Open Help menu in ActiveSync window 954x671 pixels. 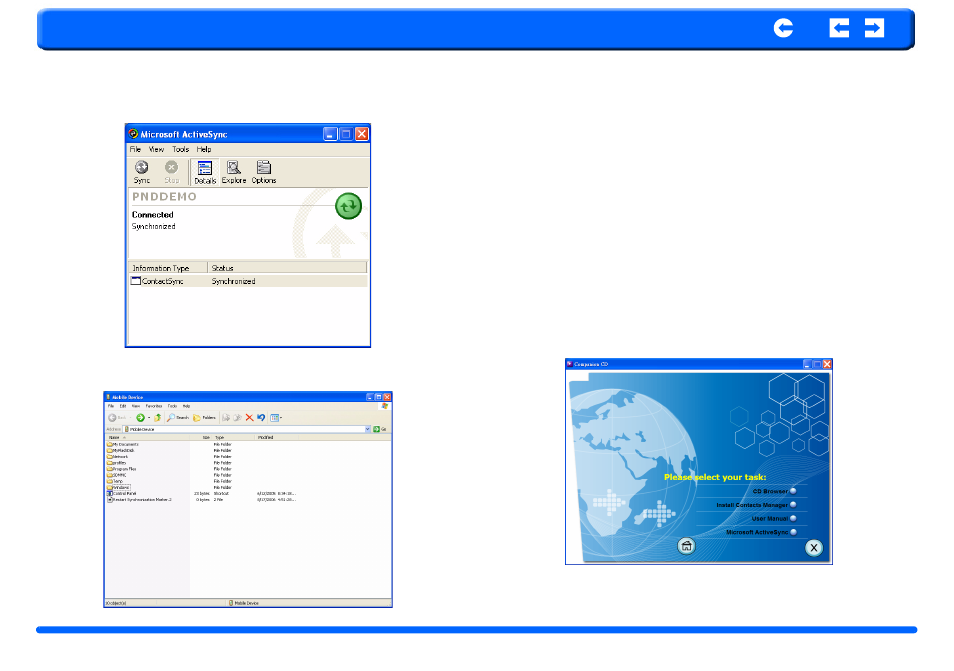[x=204, y=149]
